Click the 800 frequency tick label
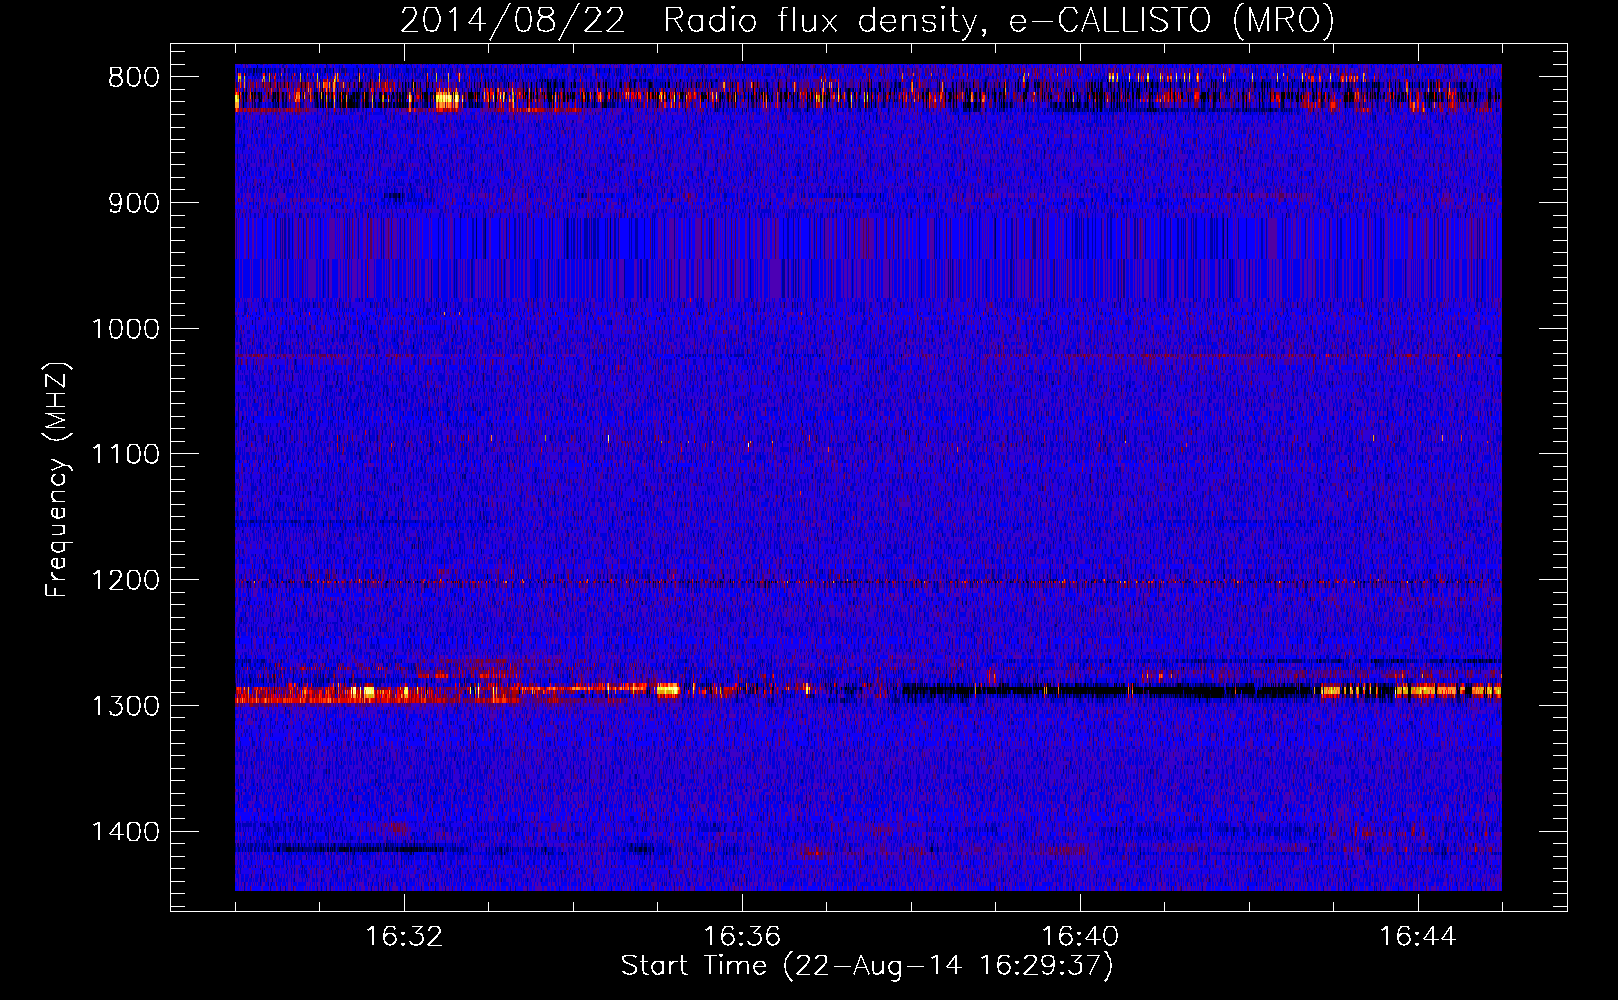 click(134, 78)
